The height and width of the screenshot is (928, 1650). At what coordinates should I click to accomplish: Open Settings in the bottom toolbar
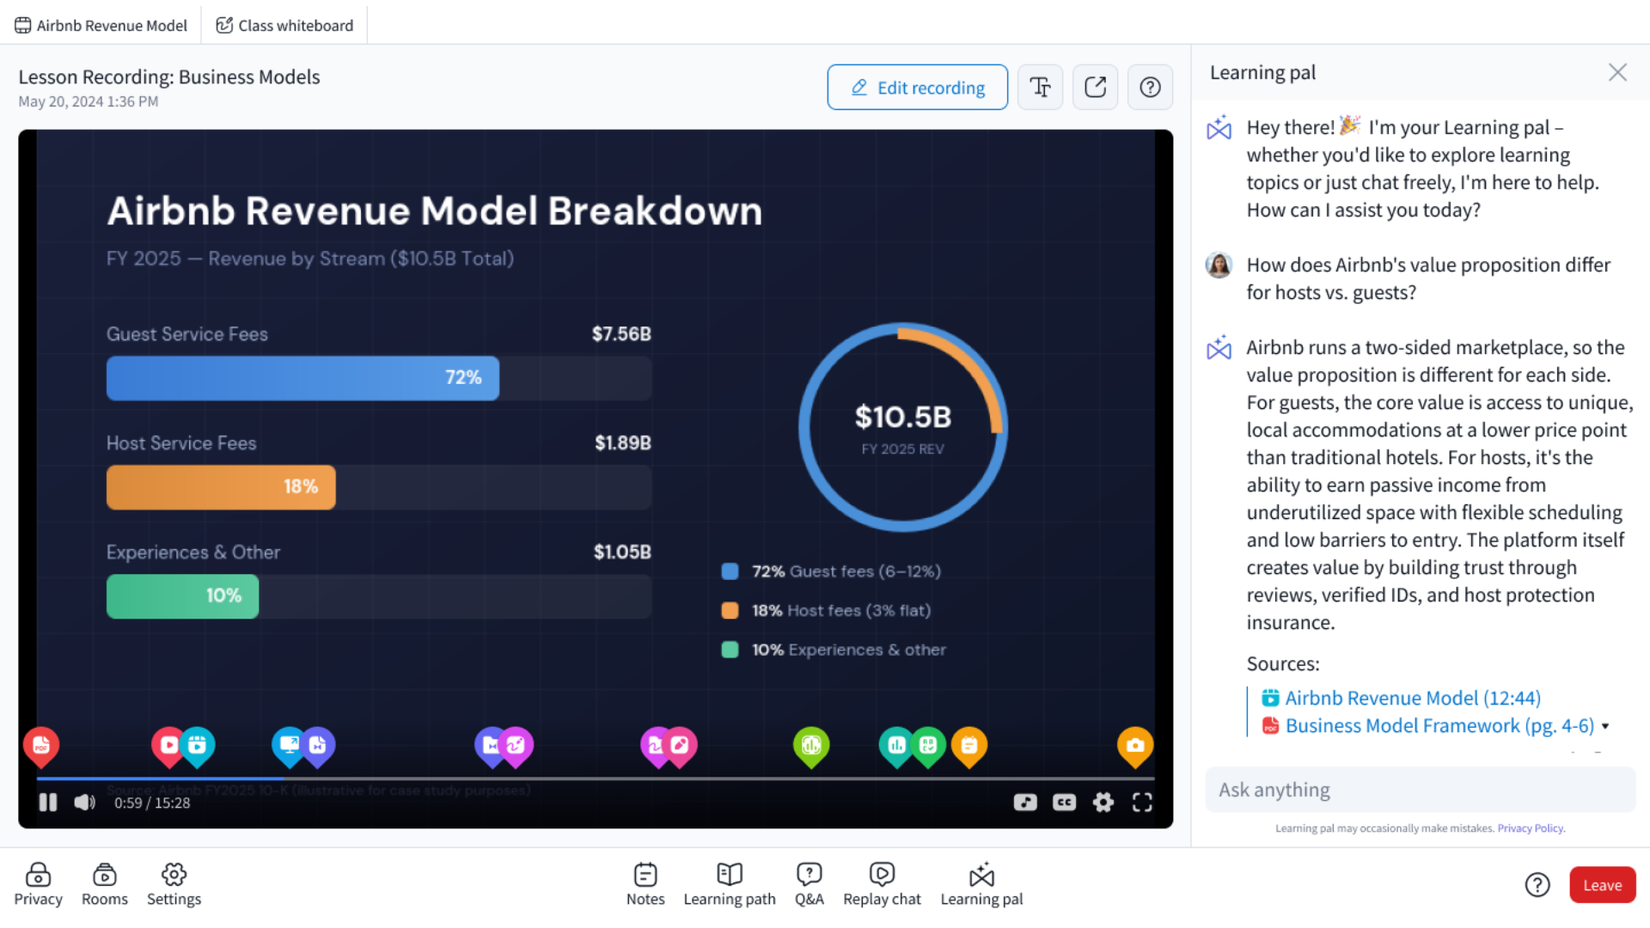pos(174,885)
